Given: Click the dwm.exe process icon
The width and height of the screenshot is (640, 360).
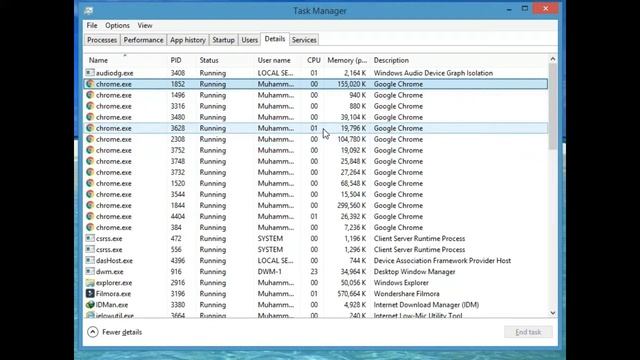Looking at the screenshot, I should pyautogui.click(x=90, y=271).
